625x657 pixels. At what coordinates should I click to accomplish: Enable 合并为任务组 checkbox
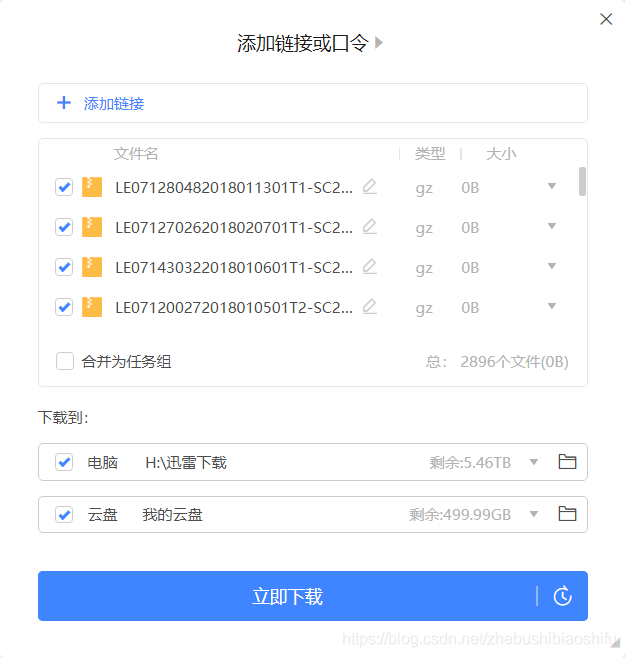(65, 361)
